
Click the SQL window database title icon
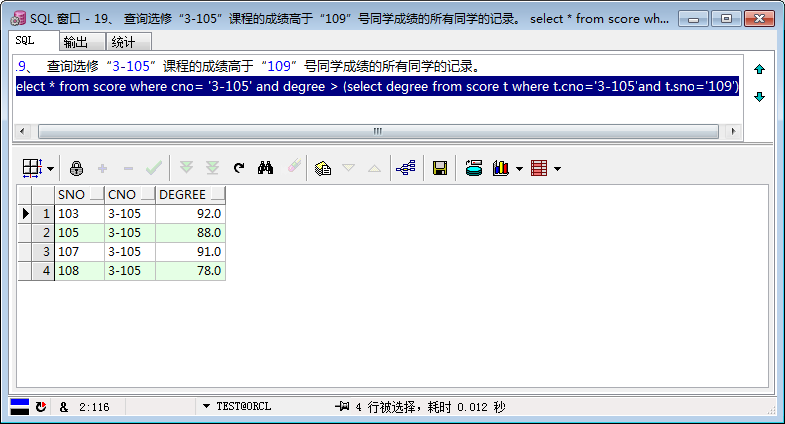tap(18, 19)
